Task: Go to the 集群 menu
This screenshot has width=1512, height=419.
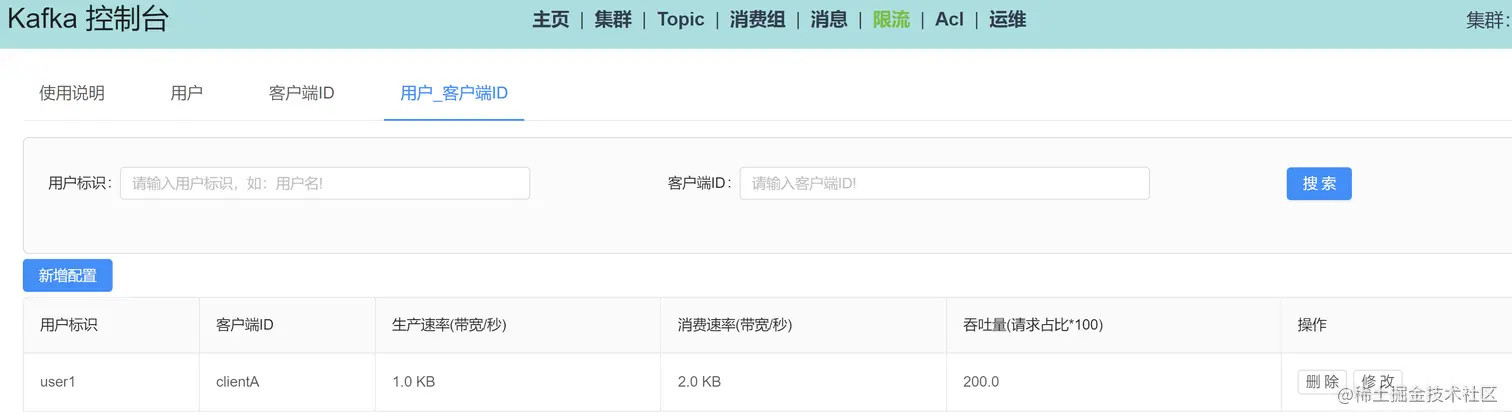Action: point(613,19)
